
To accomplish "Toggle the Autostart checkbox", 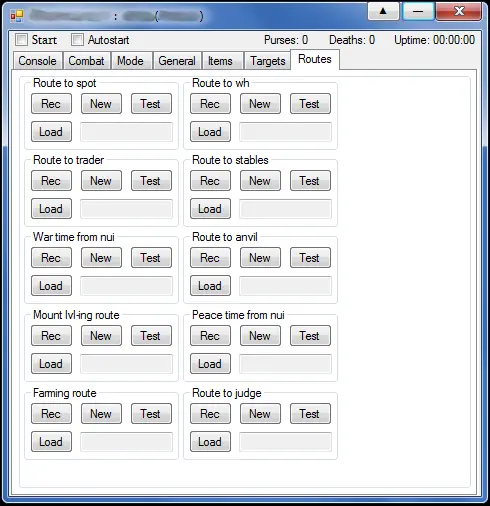I will [77, 40].
